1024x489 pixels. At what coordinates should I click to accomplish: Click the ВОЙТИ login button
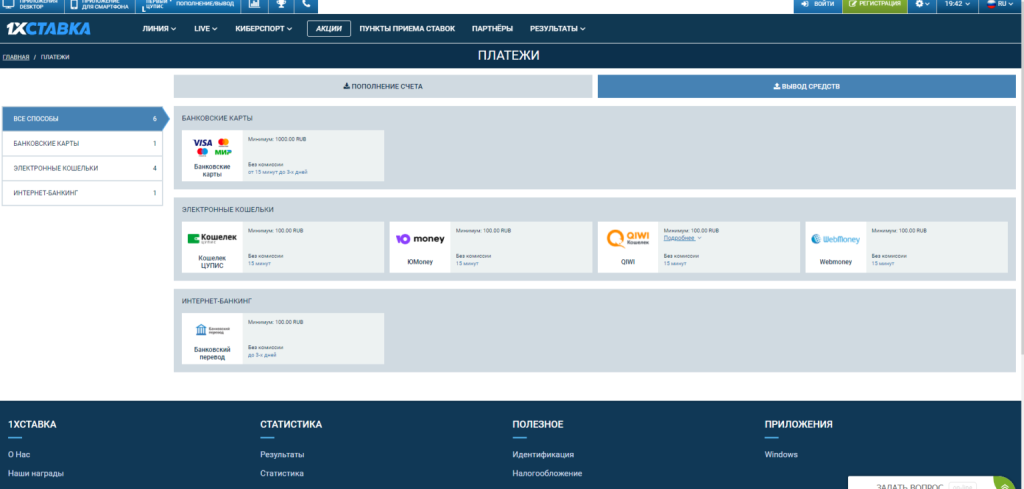(x=818, y=5)
